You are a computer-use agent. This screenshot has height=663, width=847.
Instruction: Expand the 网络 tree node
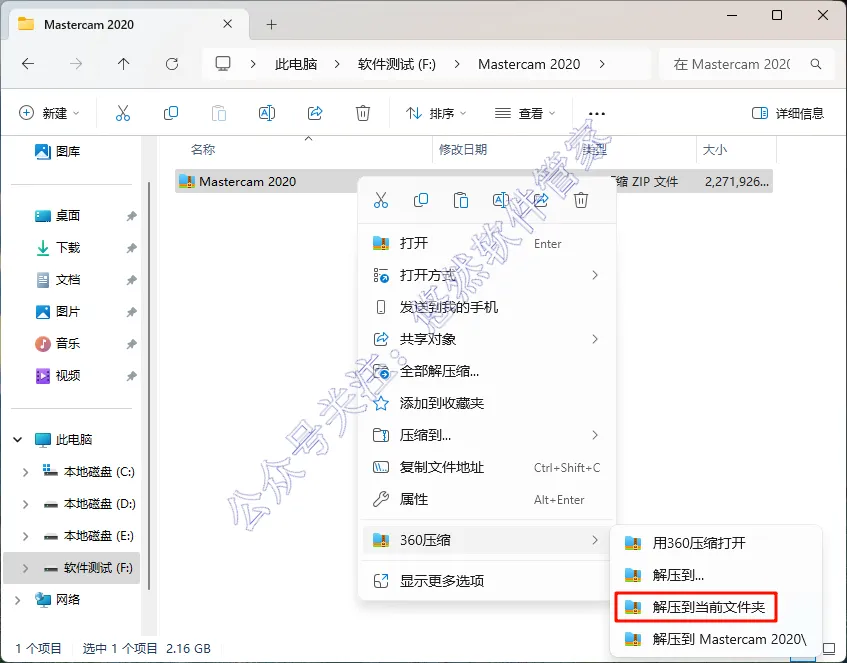pos(18,599)
